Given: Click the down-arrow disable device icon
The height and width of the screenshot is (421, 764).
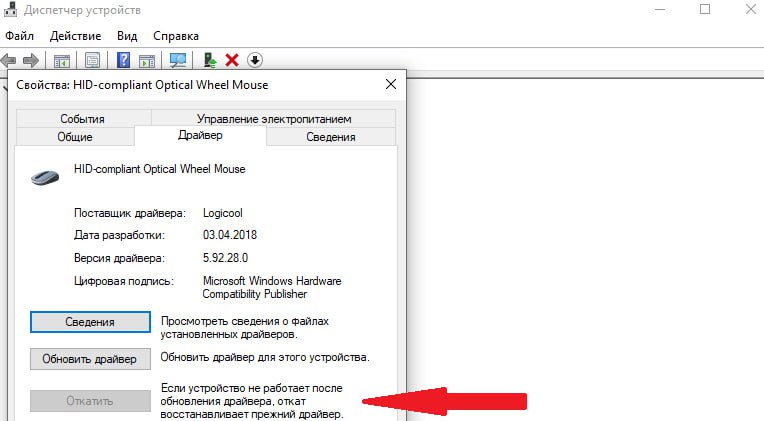Looking at the screenshot, I should (255, 60).
